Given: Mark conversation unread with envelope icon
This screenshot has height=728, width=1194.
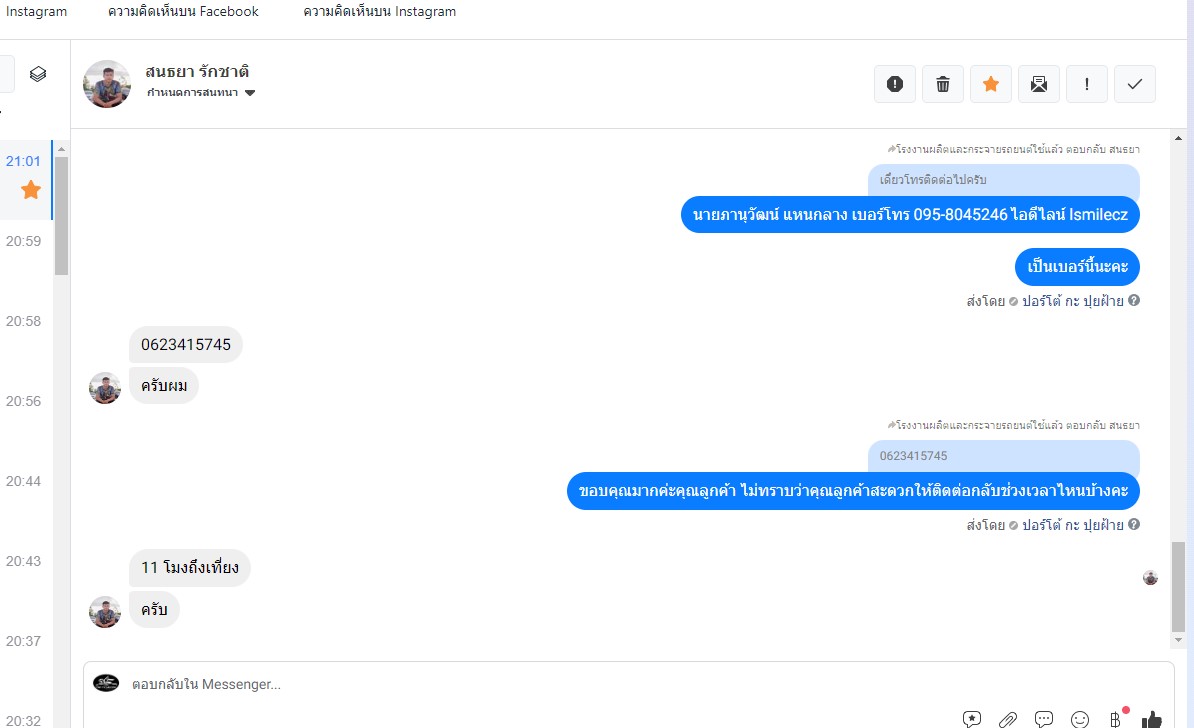Looking at the screenshot, I should (x=1039, y=84).
